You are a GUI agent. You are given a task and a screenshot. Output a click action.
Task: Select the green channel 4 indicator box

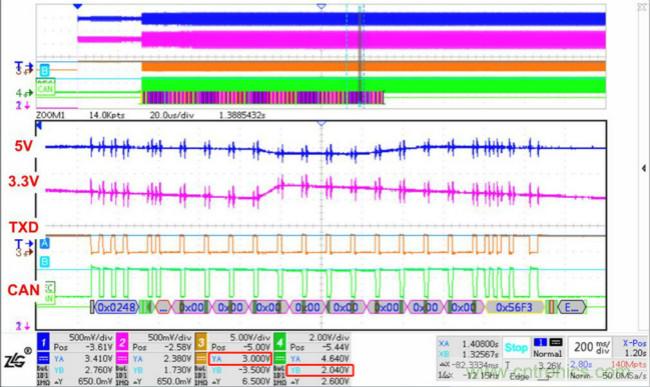[280, 342]
